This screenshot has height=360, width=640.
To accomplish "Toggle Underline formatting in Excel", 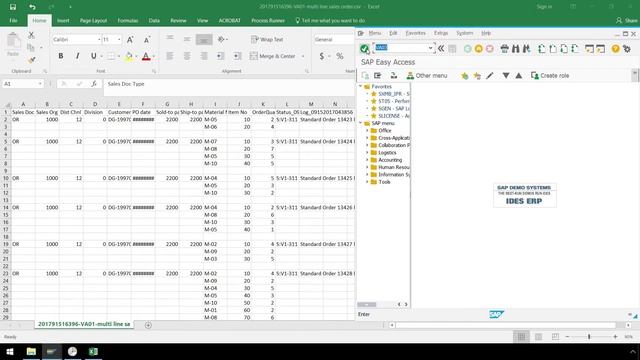I will [x=93, y=56].
